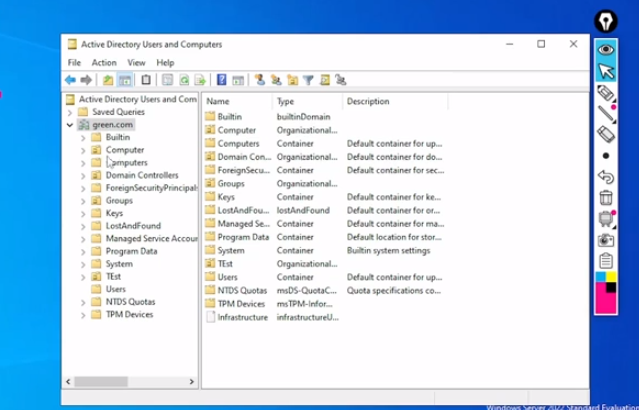The width and height of the screenshot is (639, 410).
Task: Click the Find objects toolbar icon
Action: tap(324, 79)
